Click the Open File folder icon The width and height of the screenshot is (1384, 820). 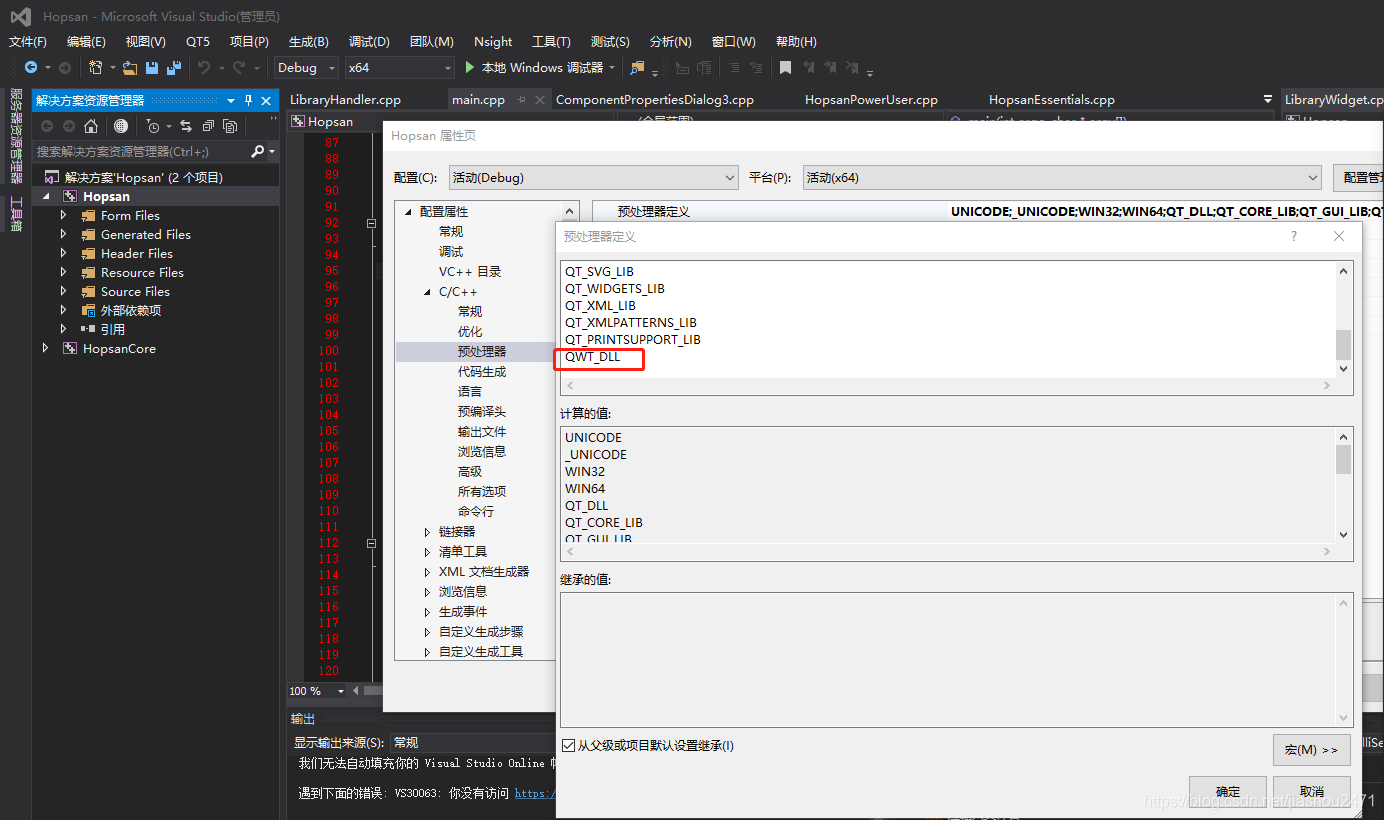[131, 68]
